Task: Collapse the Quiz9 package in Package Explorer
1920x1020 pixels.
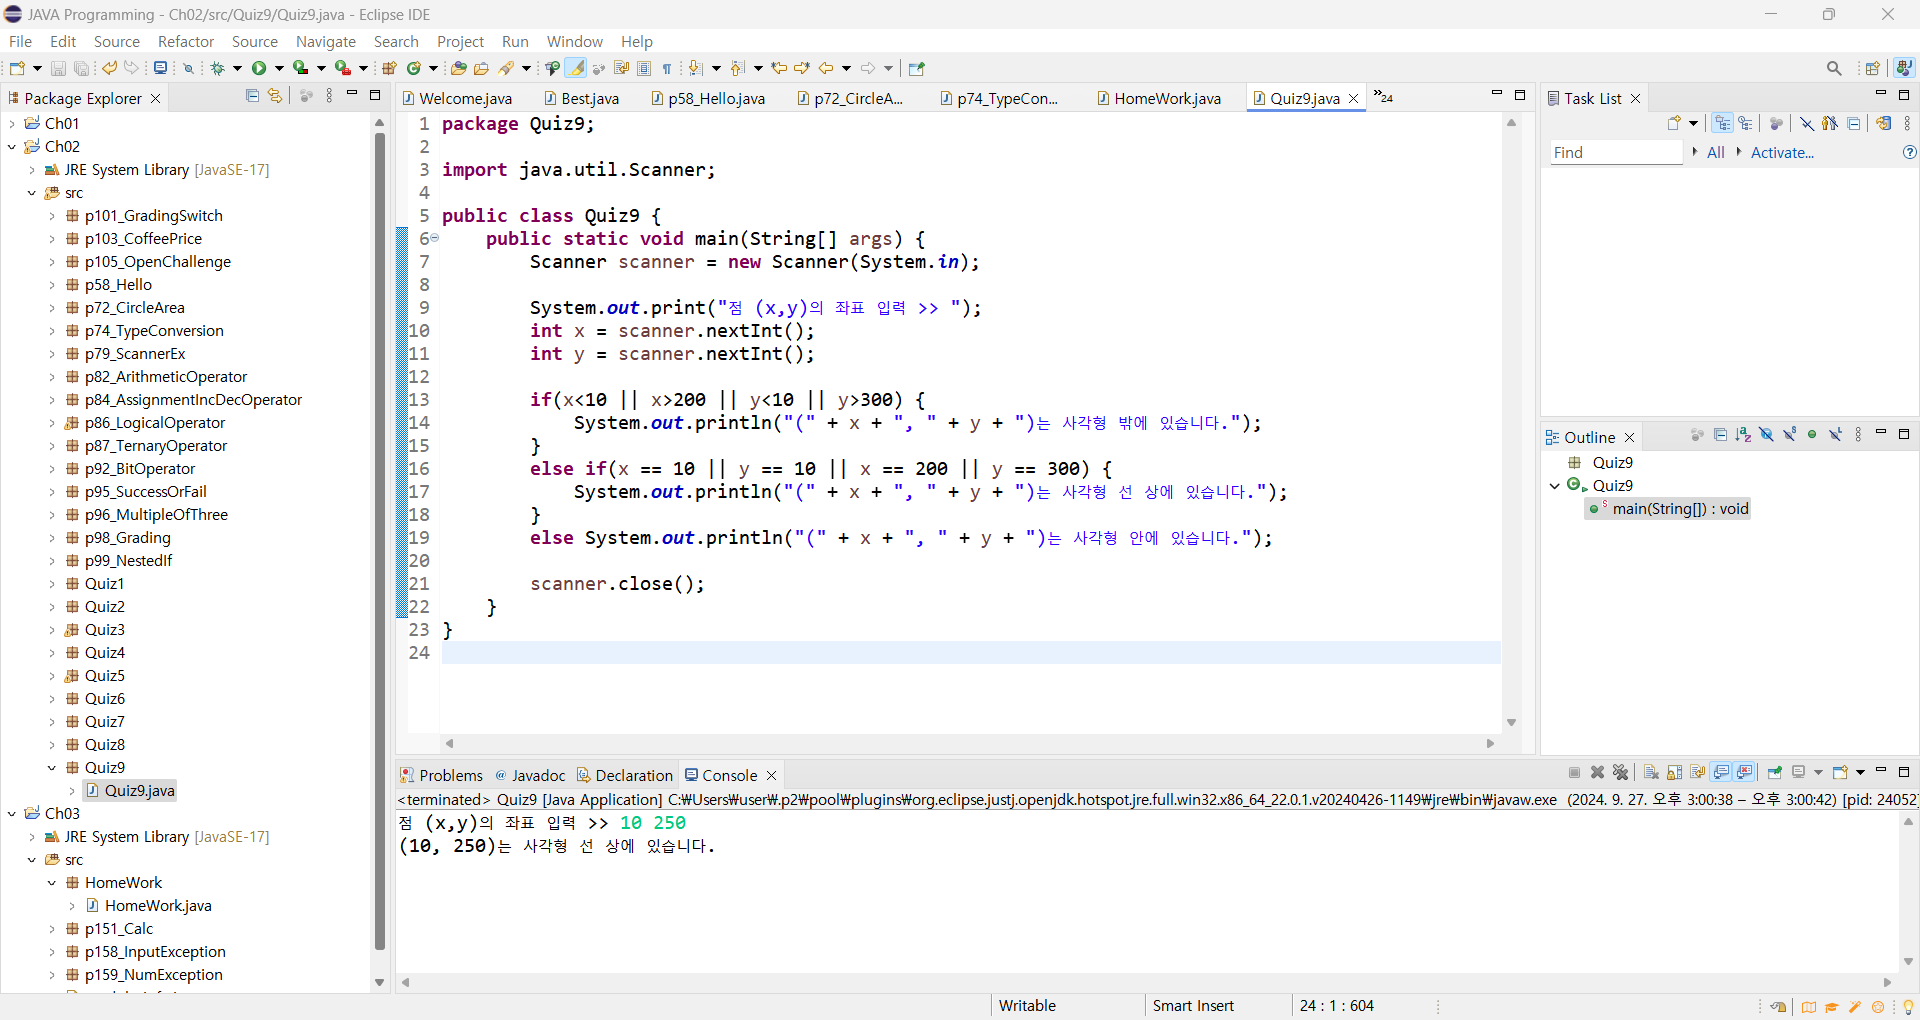Action: click(52, 768)
